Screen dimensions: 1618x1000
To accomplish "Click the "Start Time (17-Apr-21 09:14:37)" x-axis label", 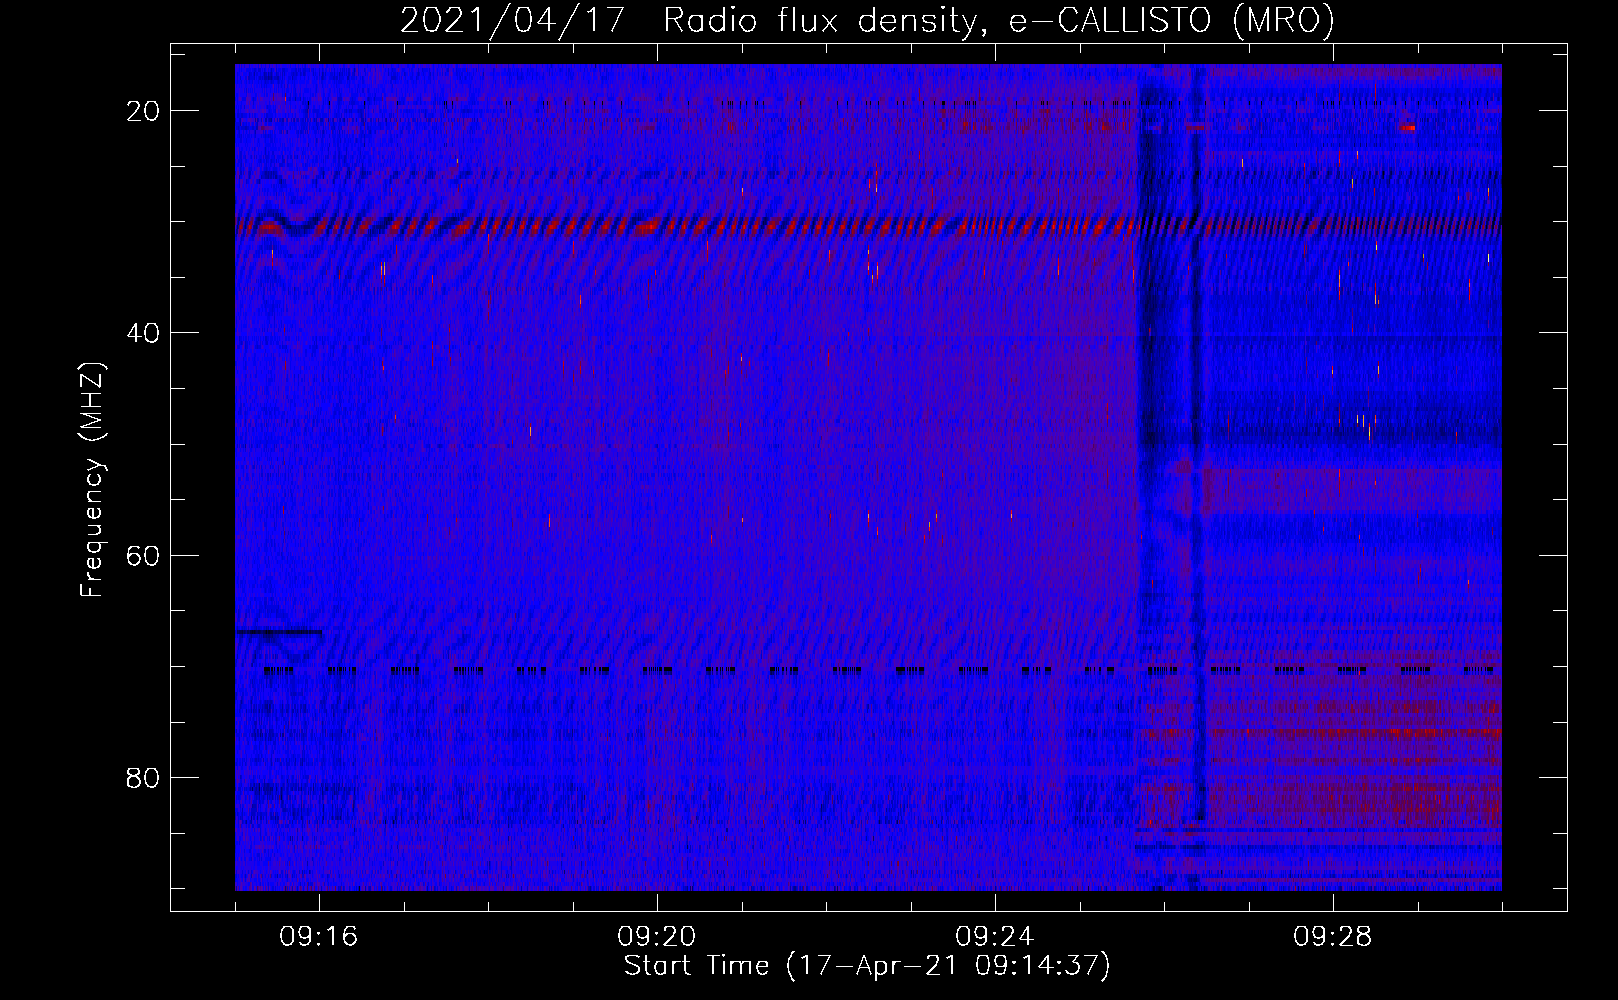I will coord(867,966).
